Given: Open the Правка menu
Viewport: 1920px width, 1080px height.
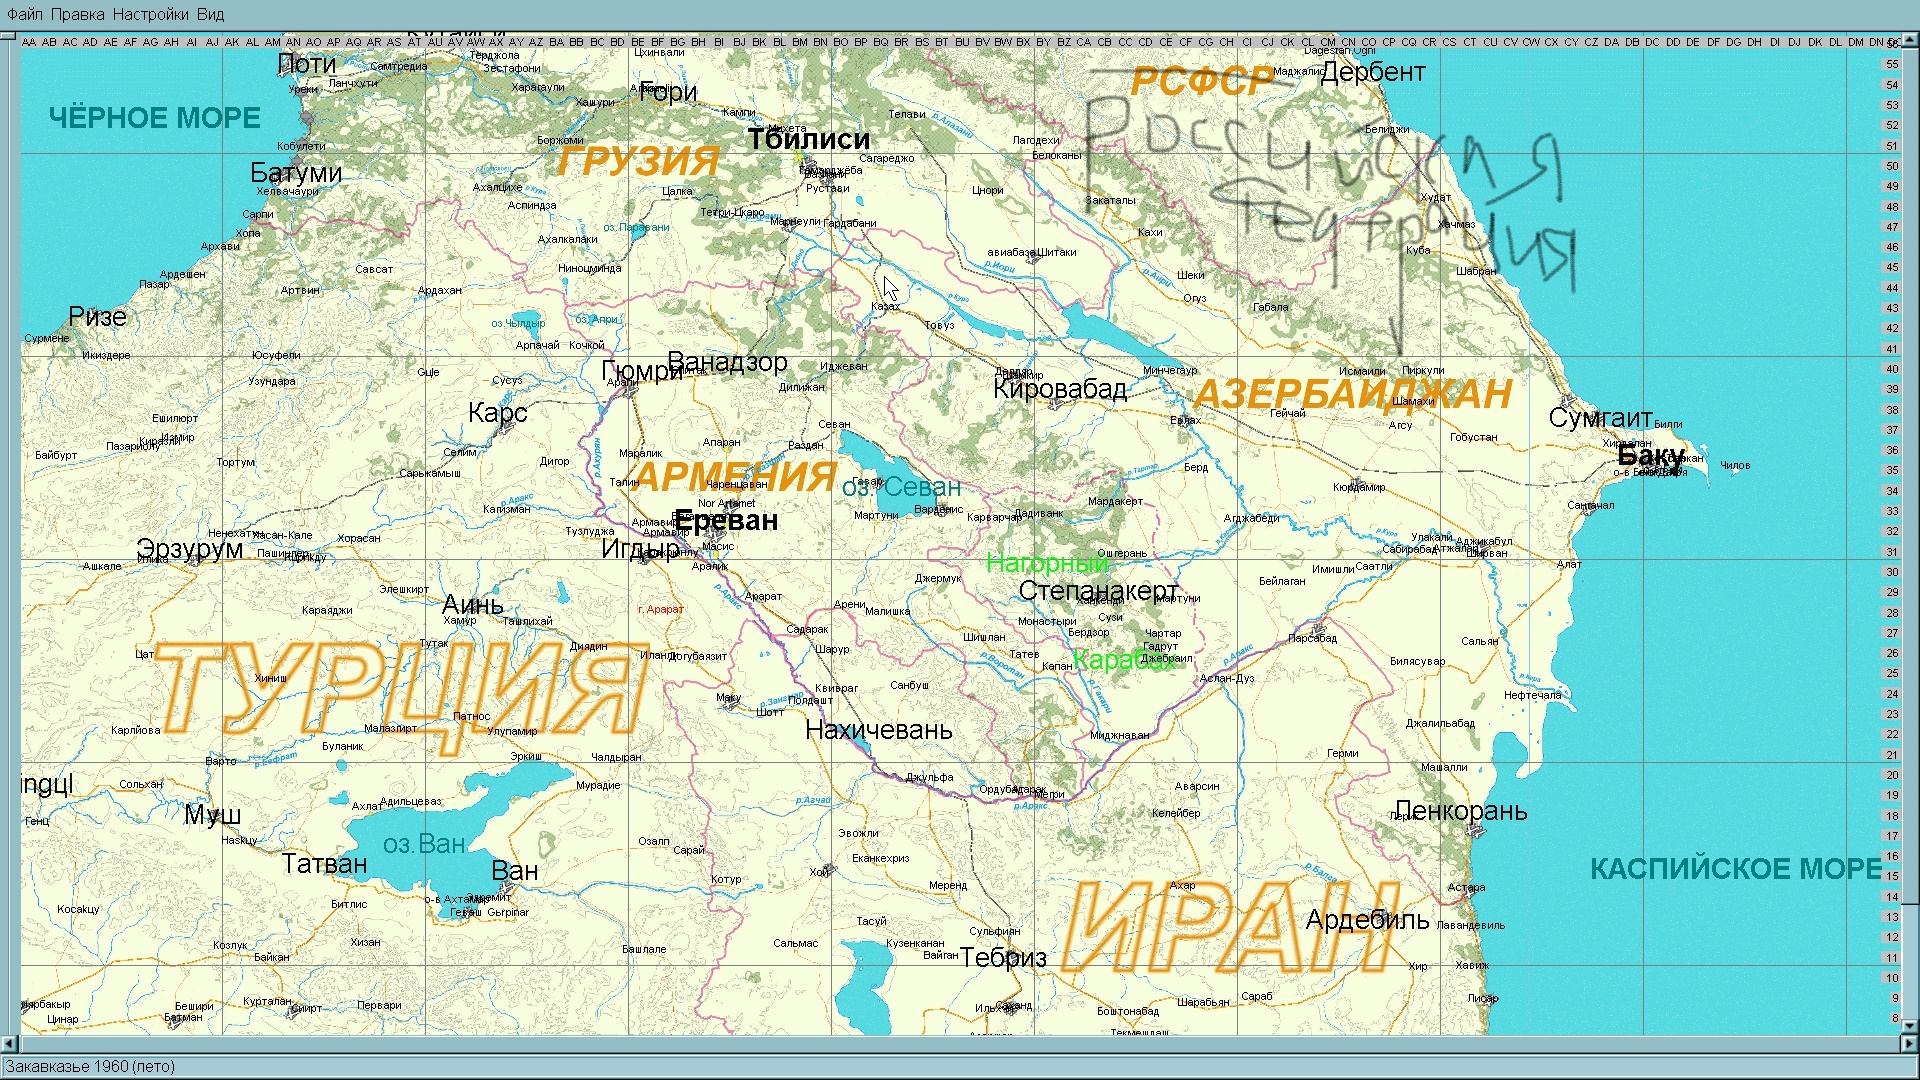Looking at the screenshot, I should (78, 14).
